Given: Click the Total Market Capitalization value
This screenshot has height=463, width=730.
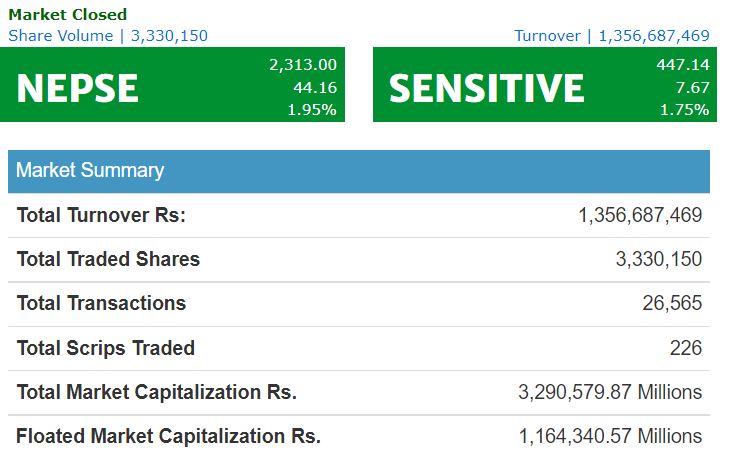Looking at the screenshot, I should coord(610,392).
